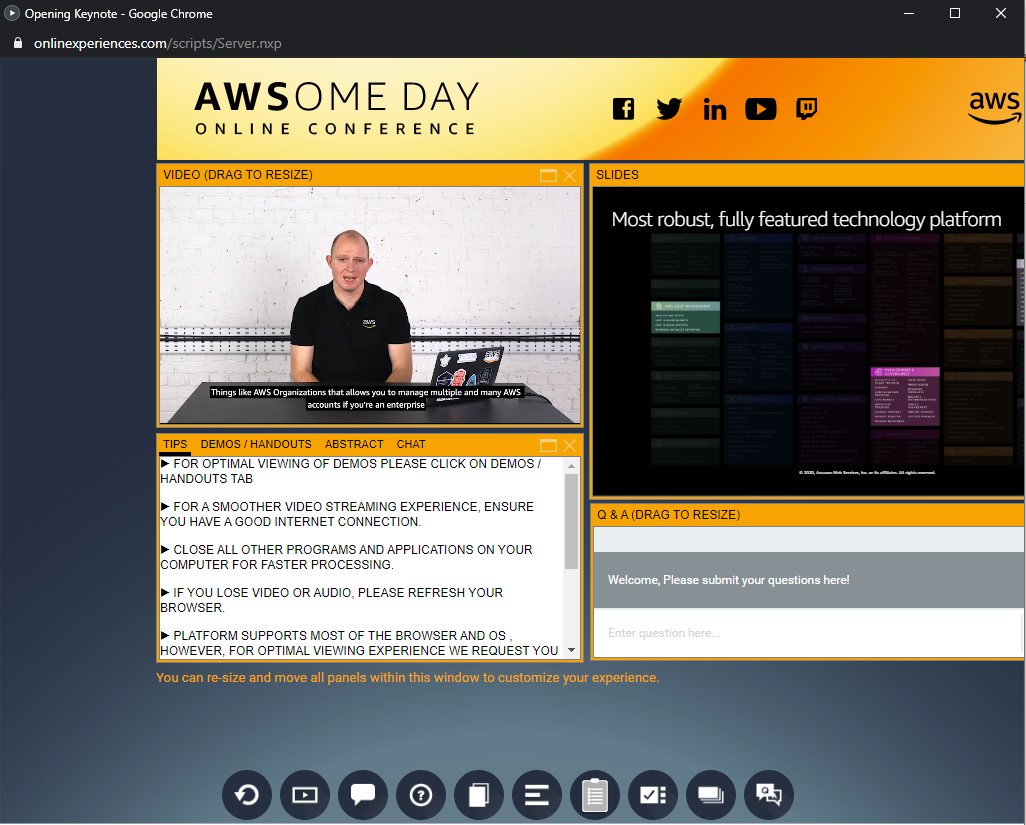The image size is (1026, 825).
Task: Open the documents/handouts icon in the toolbar
Action: [478, 795]
